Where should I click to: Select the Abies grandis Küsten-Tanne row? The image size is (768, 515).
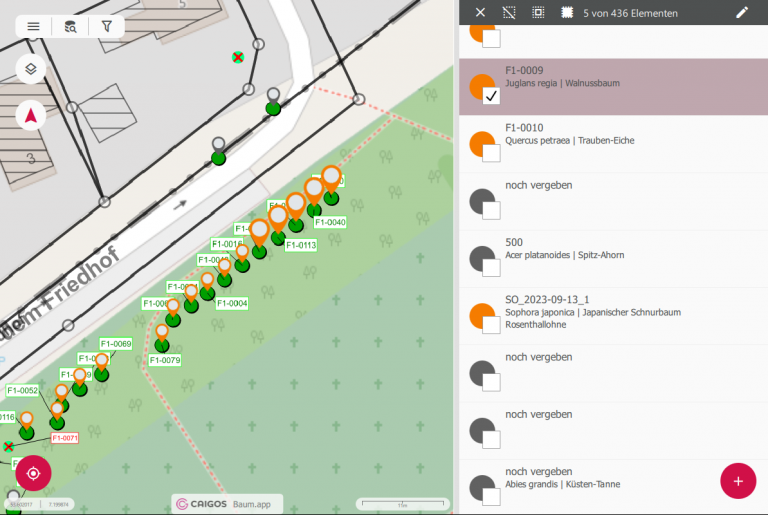(613, 487)
